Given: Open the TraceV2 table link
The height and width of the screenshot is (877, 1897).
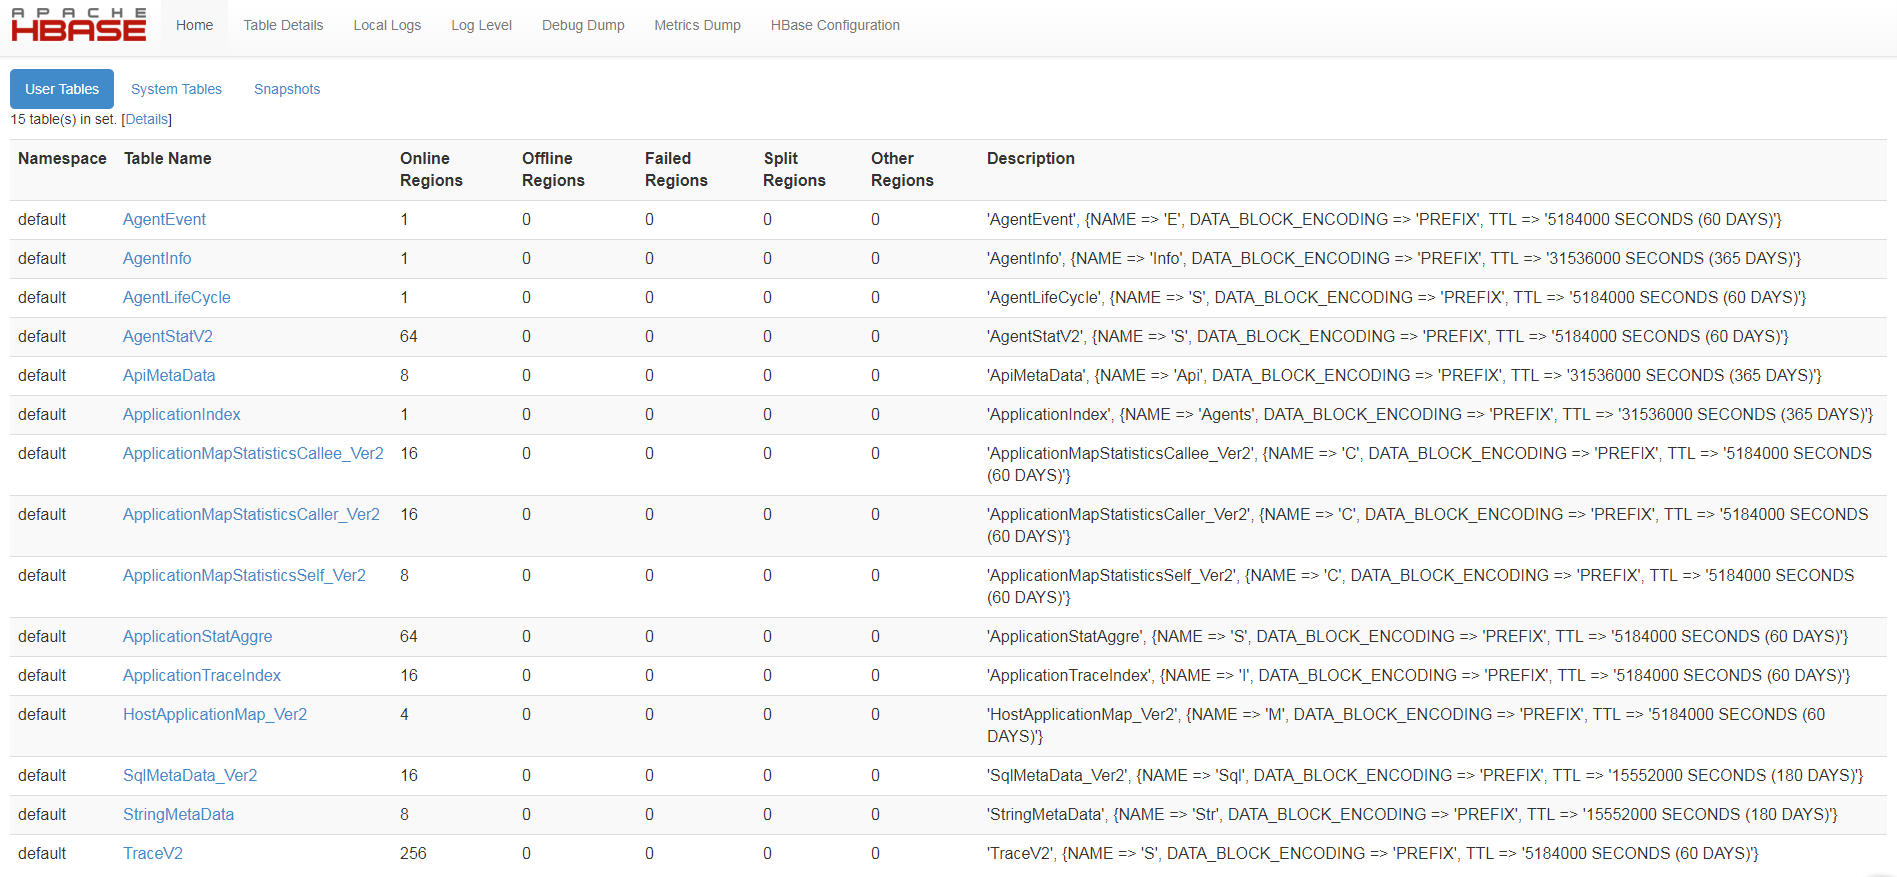Looking at the screenshot, I should tap(153, 853).
